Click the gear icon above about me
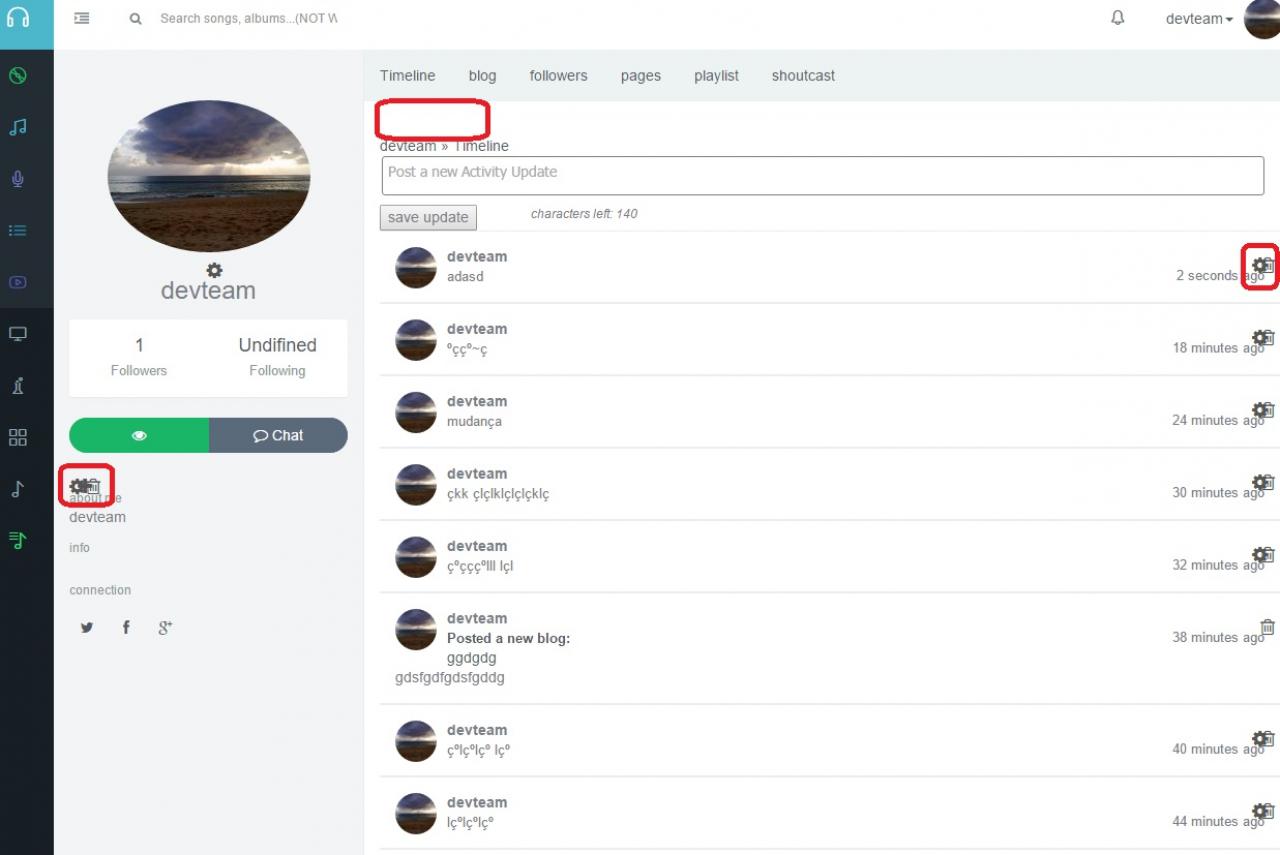1280x855 pixels. [77, 487]
